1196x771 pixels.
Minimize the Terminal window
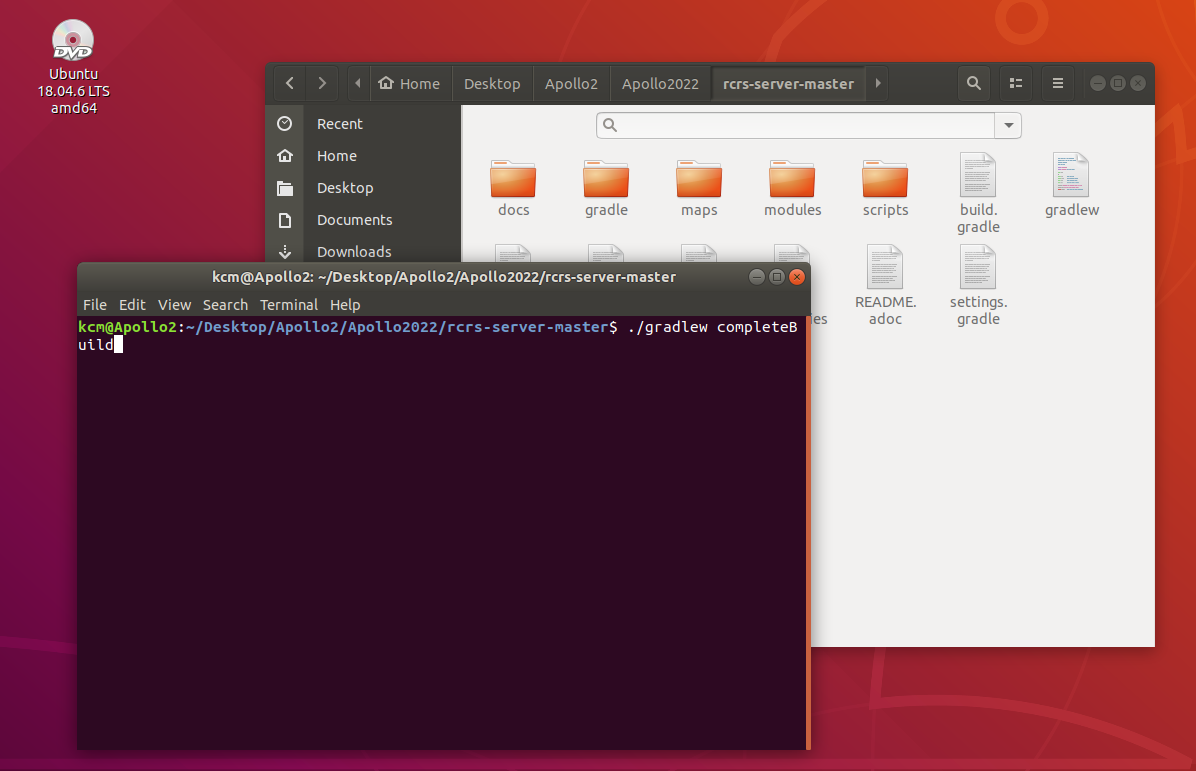point(757,277)
